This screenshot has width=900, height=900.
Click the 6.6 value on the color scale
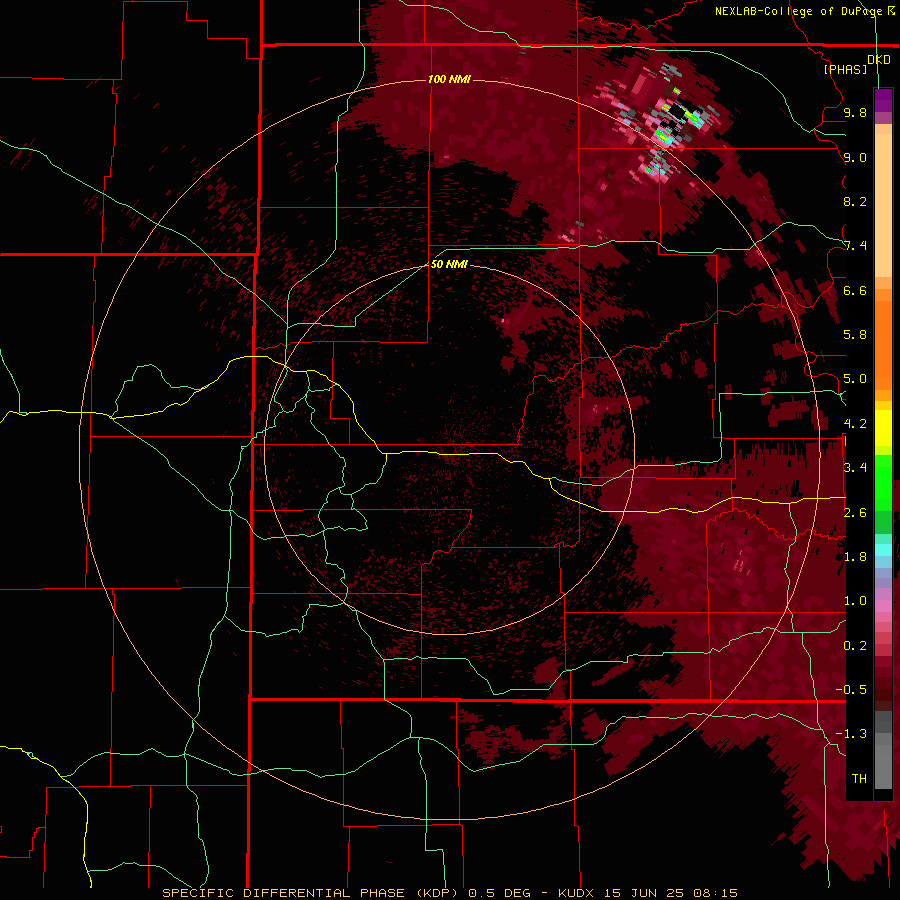tap(855, 290)
